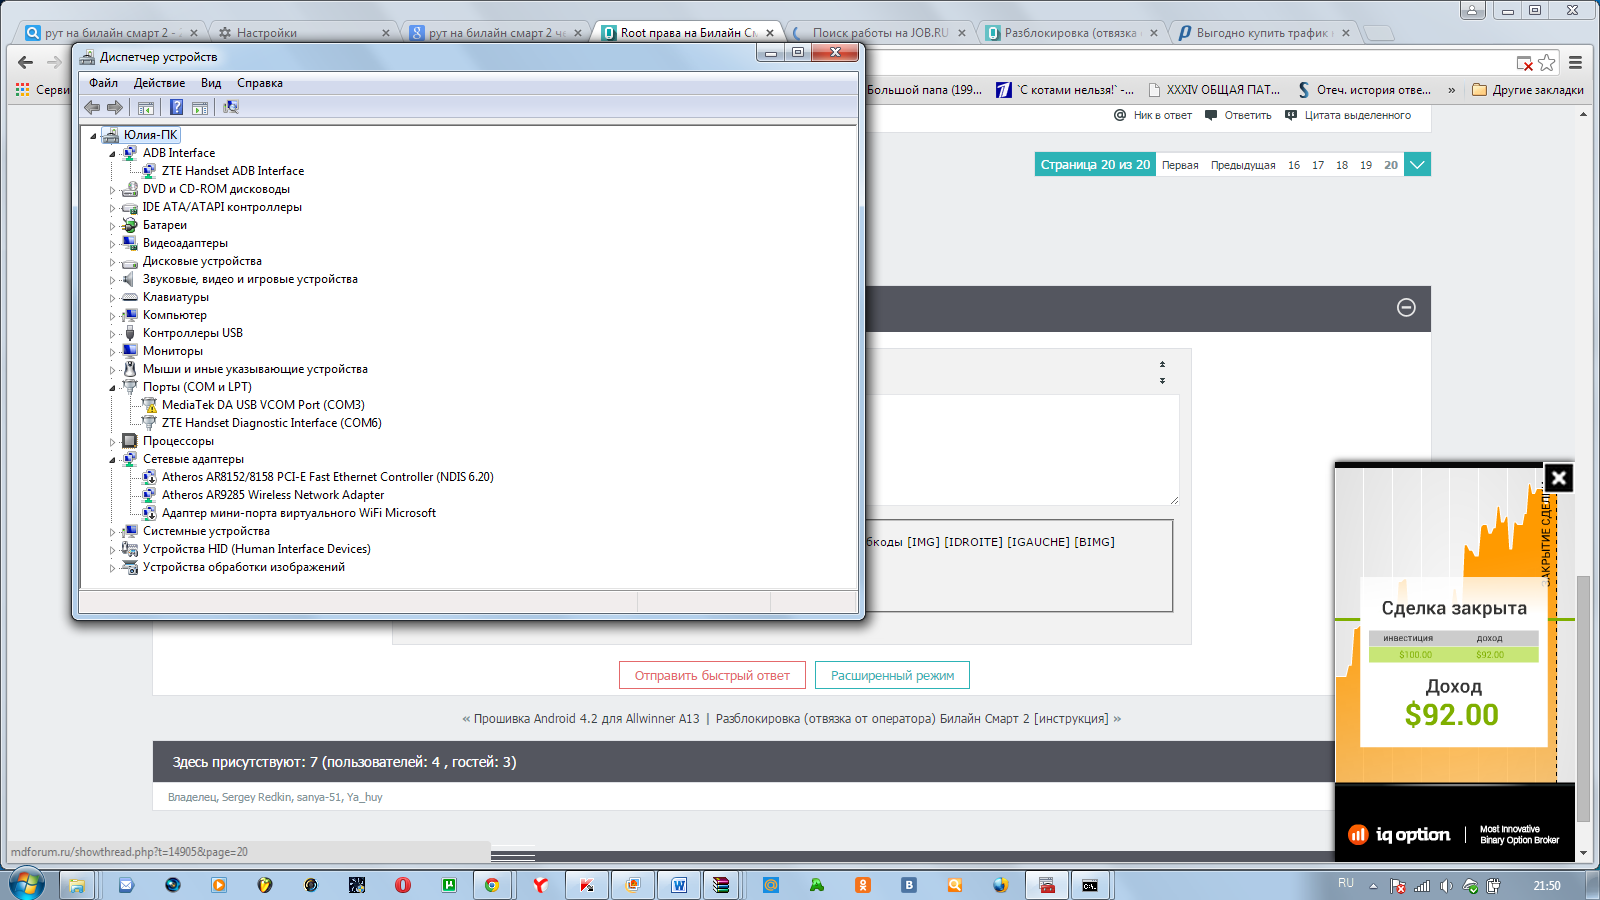Click the Back arrow in Device Manager toolbar
Screen dimensions: 1600x900
pyautogui.click(x=92, y=107)
